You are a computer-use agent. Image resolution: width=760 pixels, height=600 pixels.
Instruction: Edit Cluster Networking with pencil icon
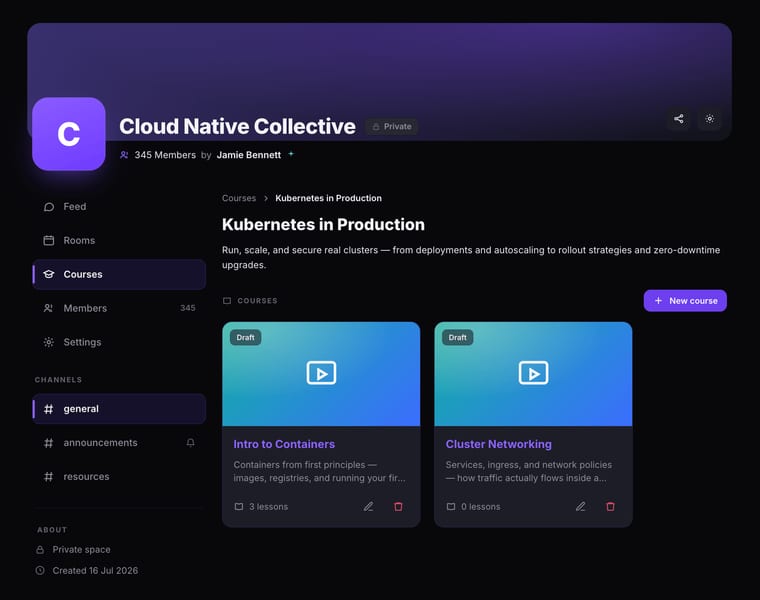point(581,506)
